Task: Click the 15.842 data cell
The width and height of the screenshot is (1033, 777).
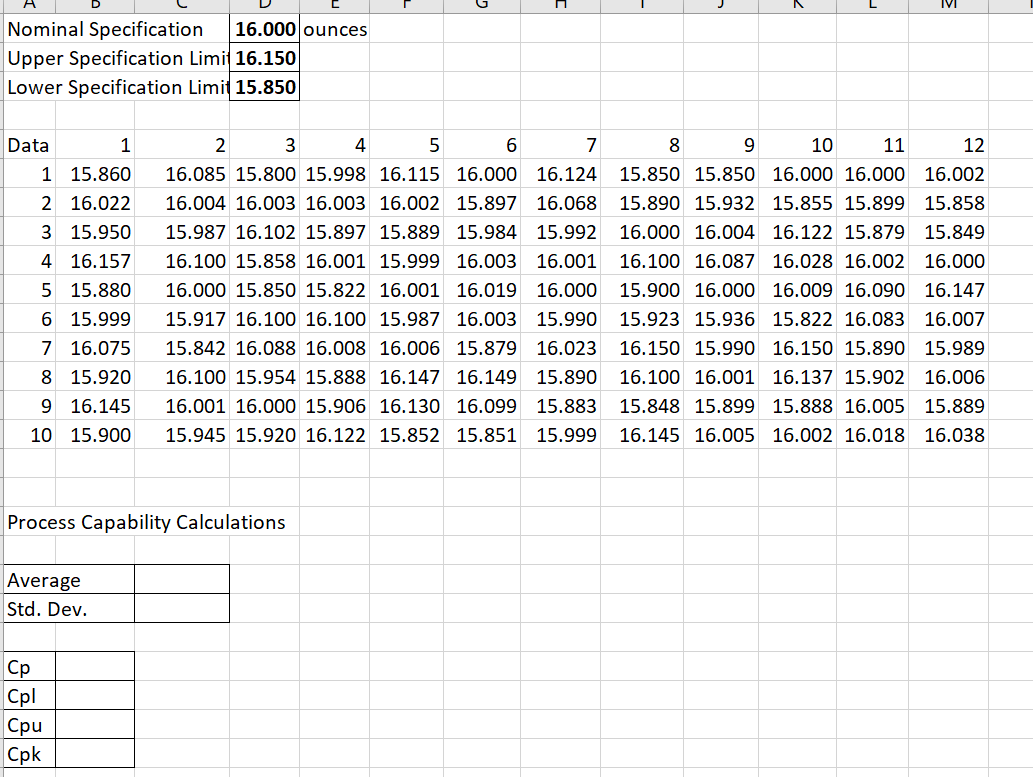Action: pos(182,348)
